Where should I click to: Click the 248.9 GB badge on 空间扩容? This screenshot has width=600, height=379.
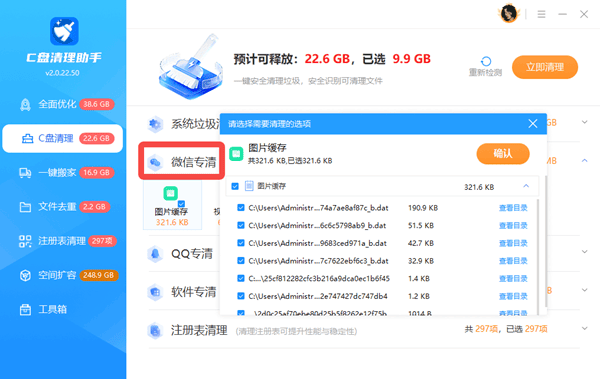(x=99, y=275)
